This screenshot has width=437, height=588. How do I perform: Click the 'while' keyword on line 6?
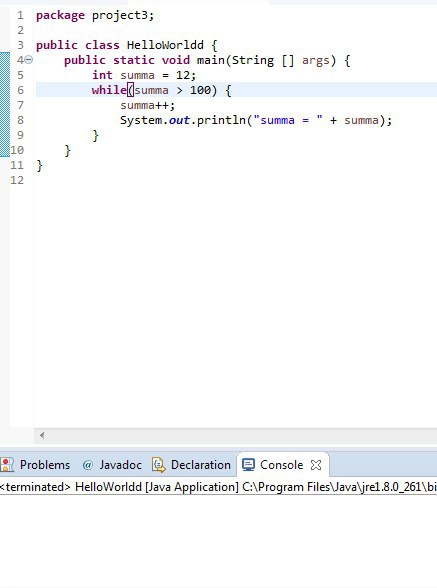(x=110, y=90)
